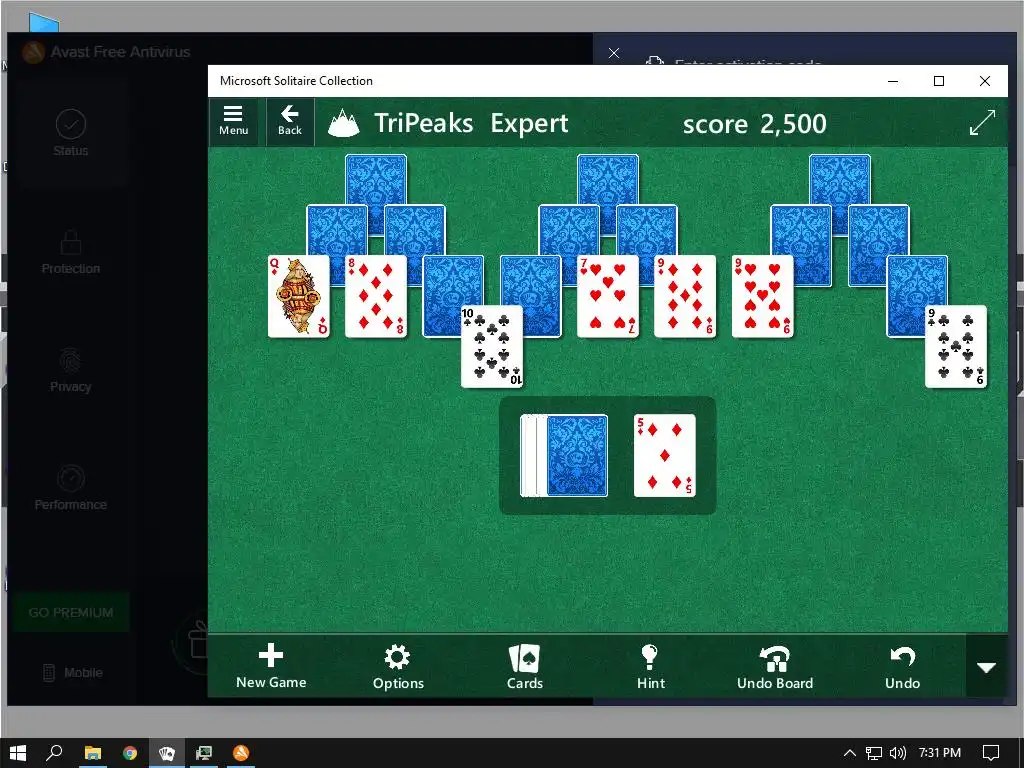
Task: Click the Avast GO PREMIUM button
Action: click(71, 613)
